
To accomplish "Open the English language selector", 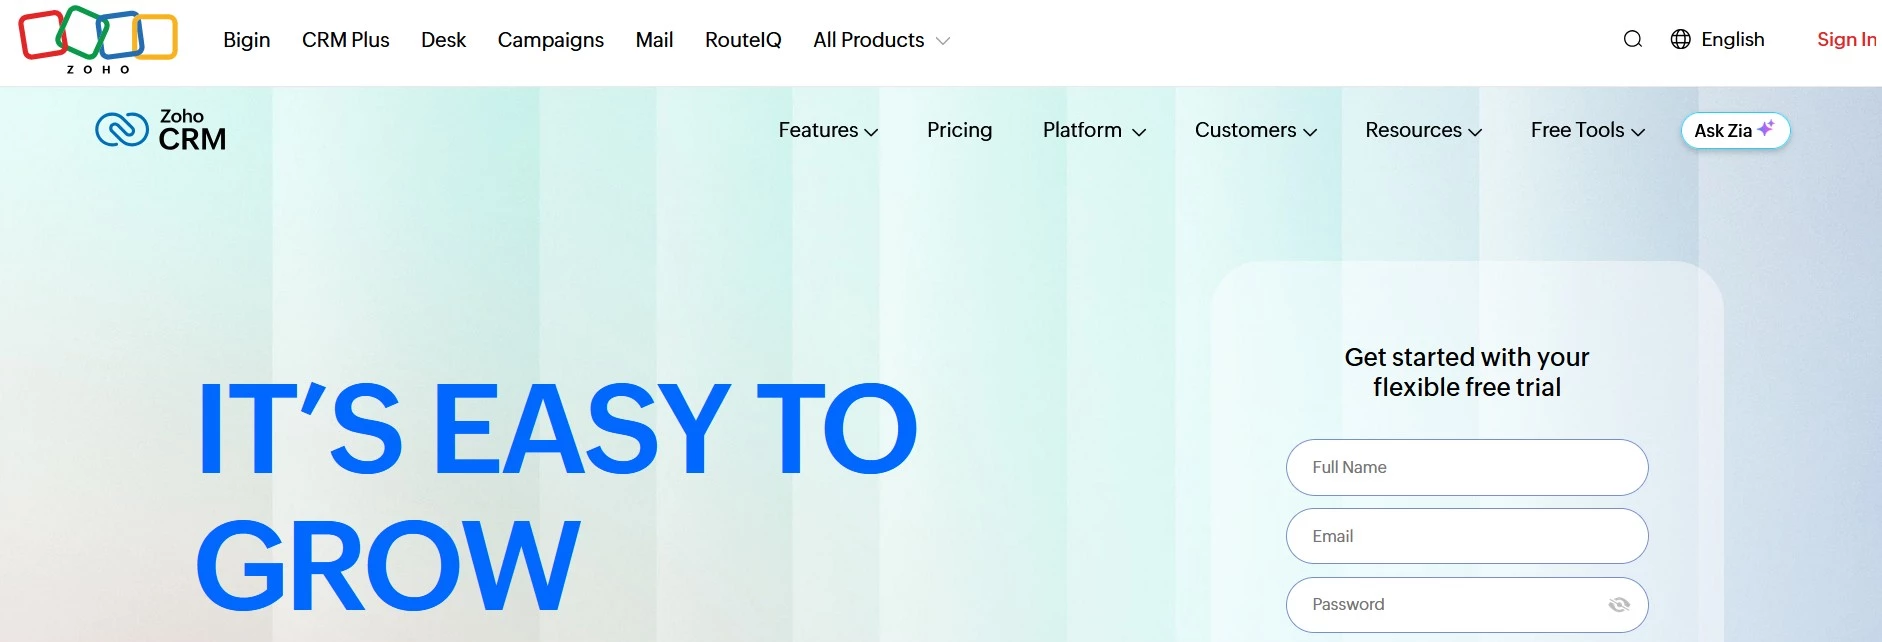I will point(1717,39).
